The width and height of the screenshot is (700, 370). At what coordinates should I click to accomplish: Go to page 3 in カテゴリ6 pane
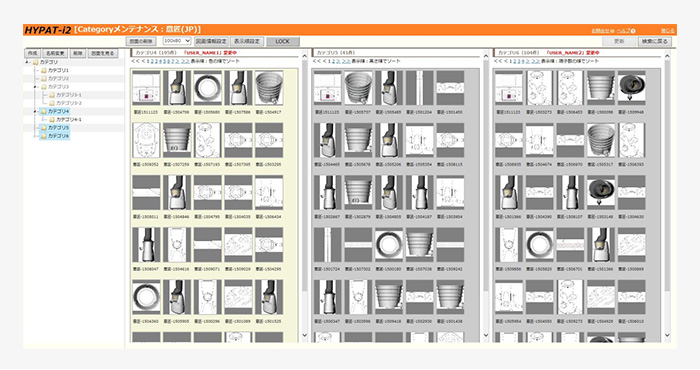click(x=519, y=61)
